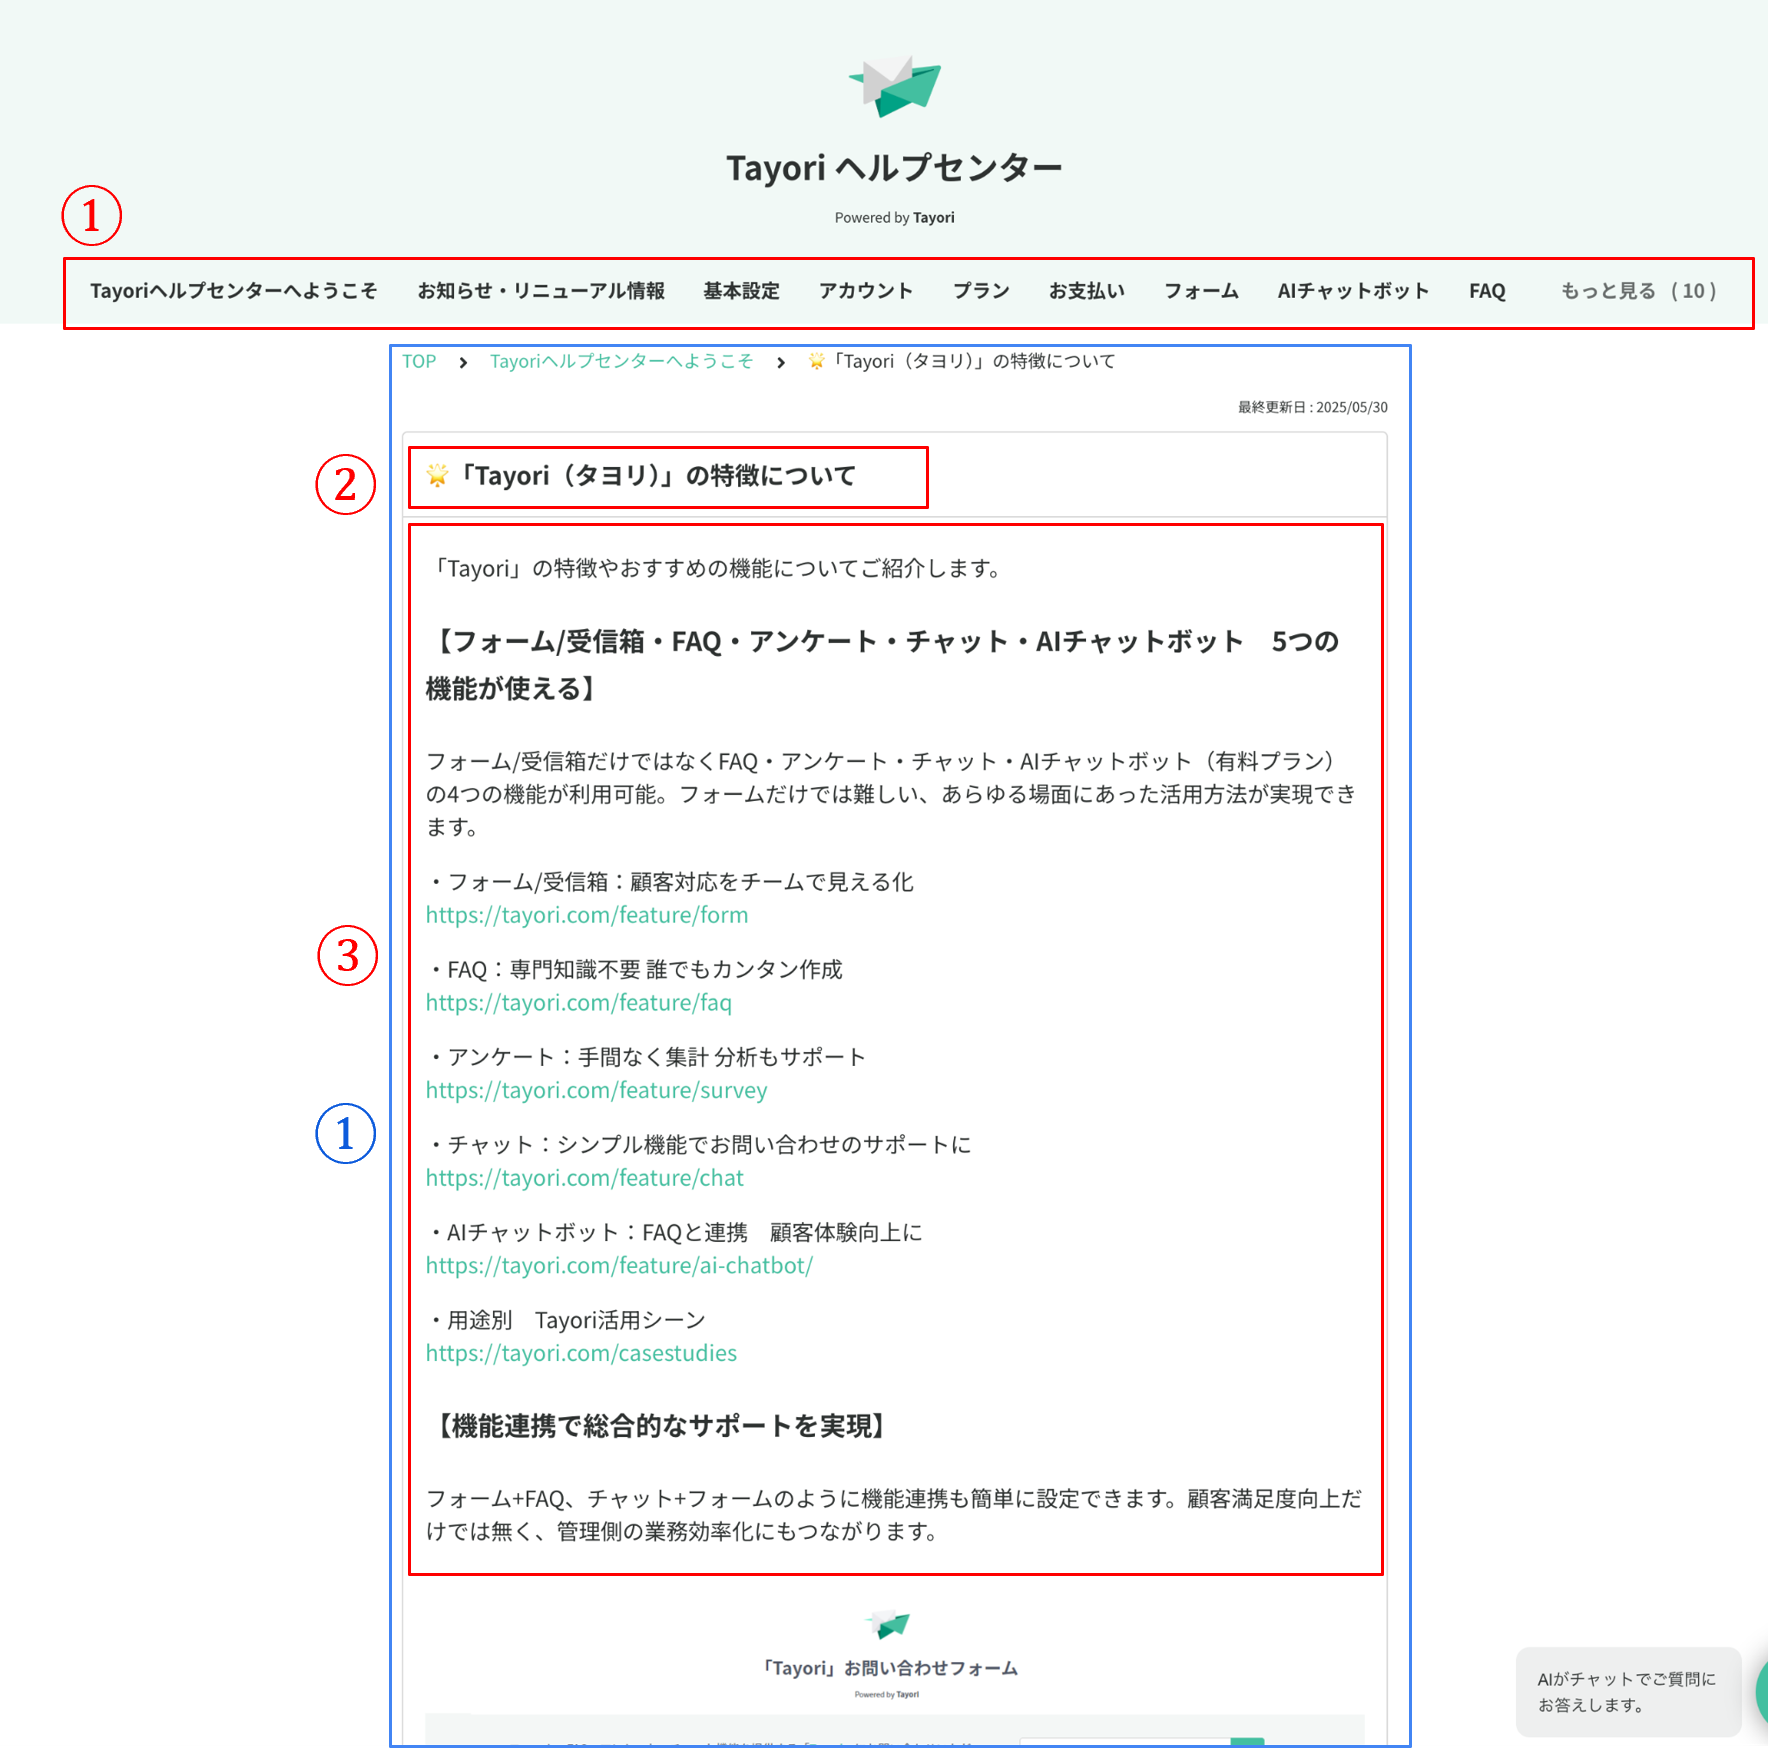Open the tayori.com/feature/form link
Image resolution: width=1768 pixels, height=1748 pixels.
586,914
